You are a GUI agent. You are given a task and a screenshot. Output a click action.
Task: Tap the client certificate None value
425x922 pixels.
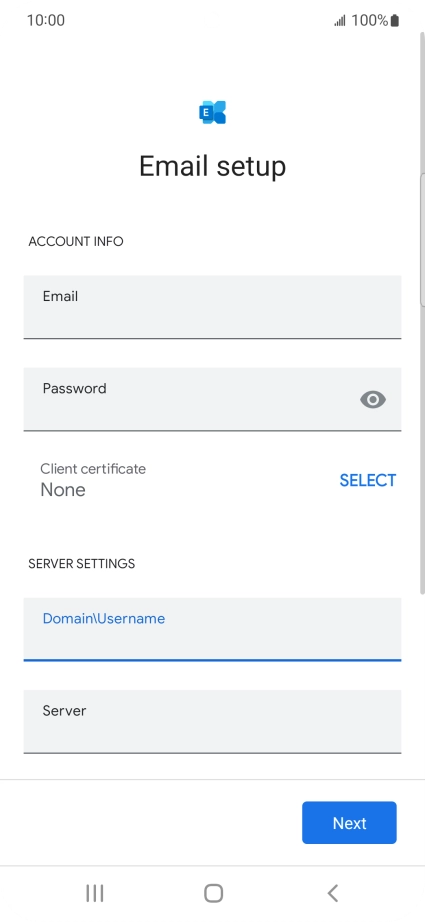coord(63,490)
